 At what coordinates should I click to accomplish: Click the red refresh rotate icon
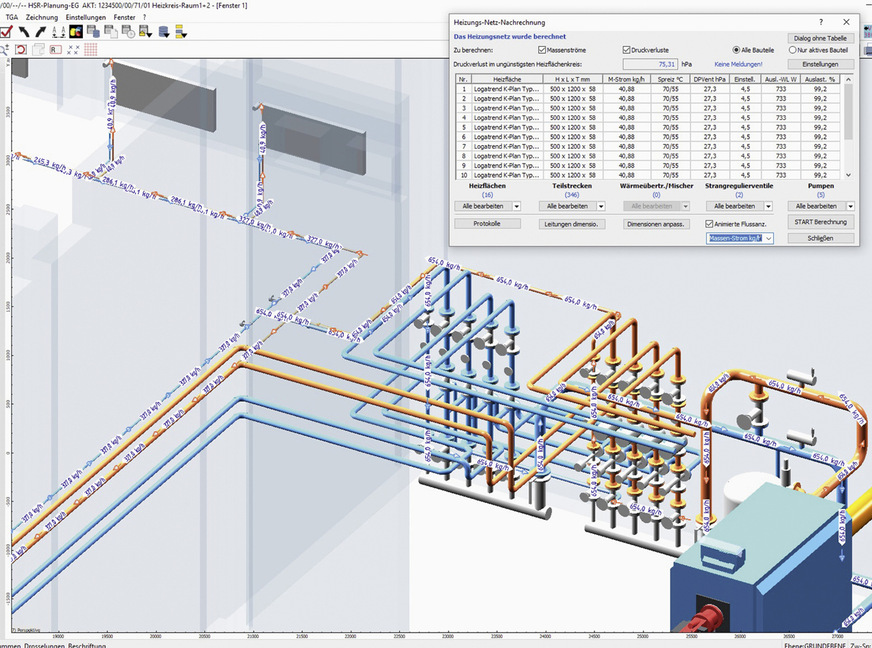click(22, 48)
